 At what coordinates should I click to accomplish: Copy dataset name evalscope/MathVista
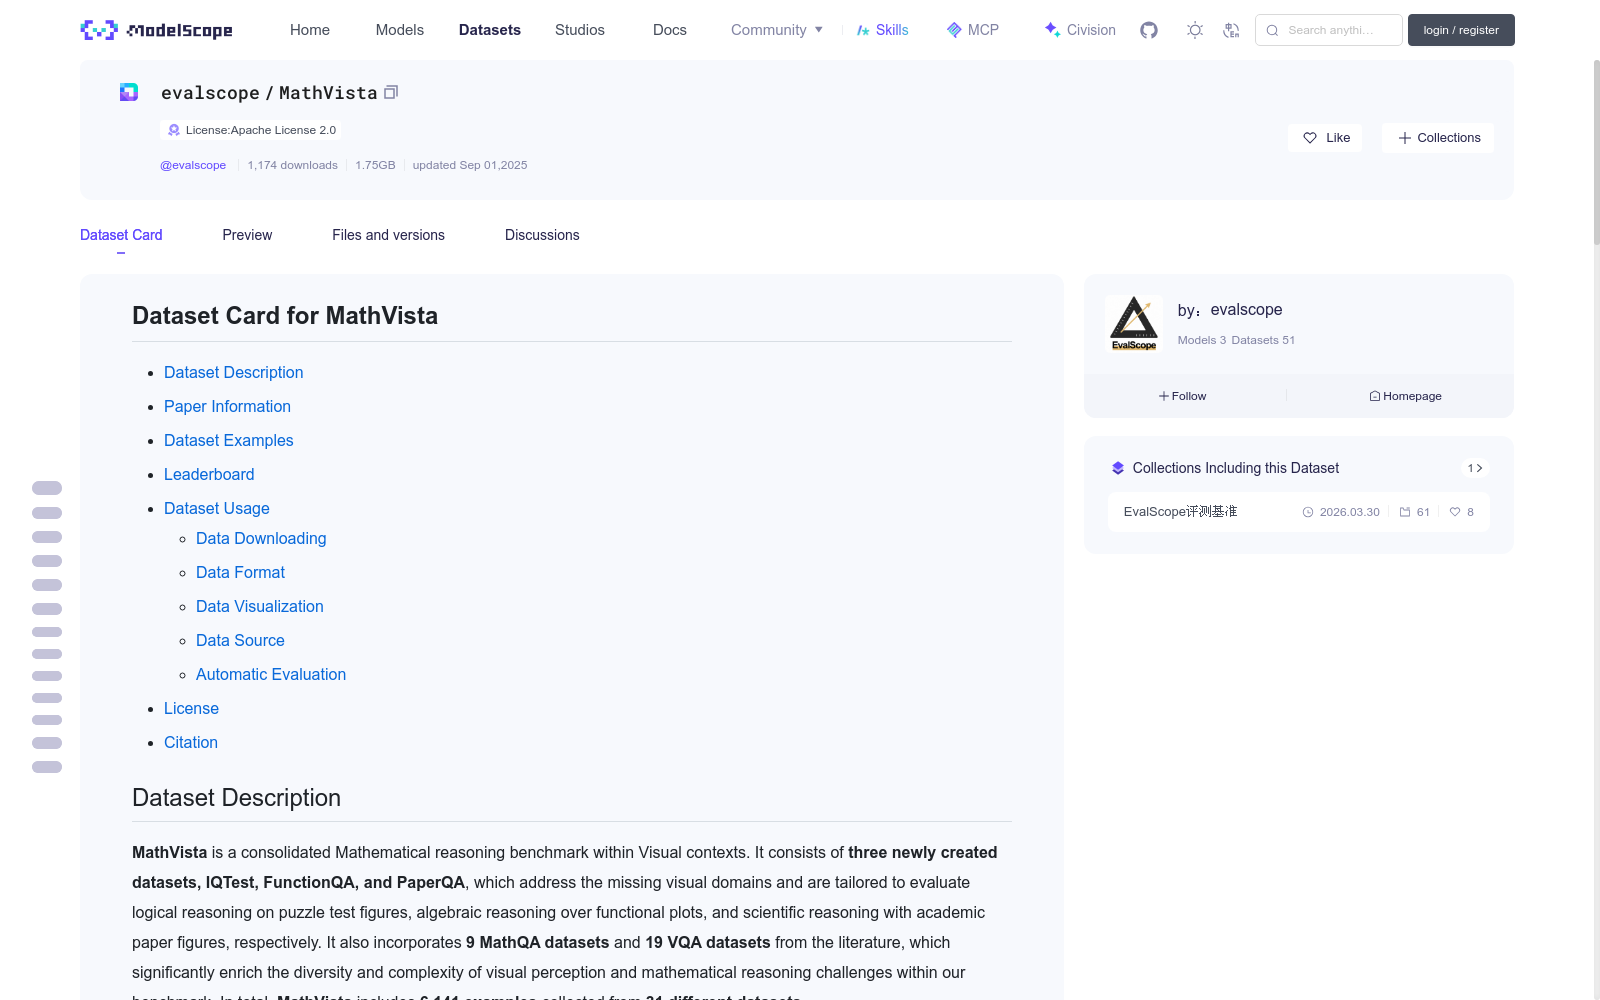(391, 92)
